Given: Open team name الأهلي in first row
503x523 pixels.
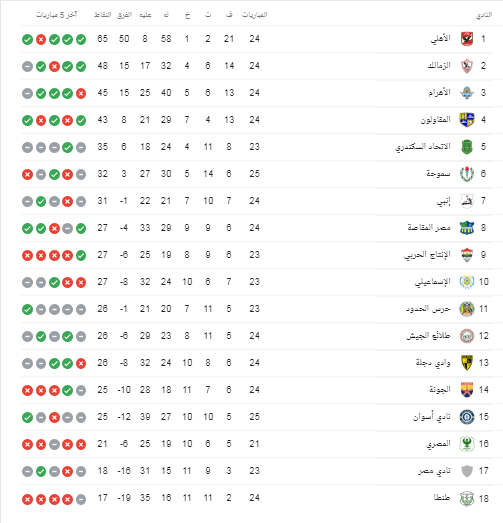Looking at the screenshot, I should [440, 39].
